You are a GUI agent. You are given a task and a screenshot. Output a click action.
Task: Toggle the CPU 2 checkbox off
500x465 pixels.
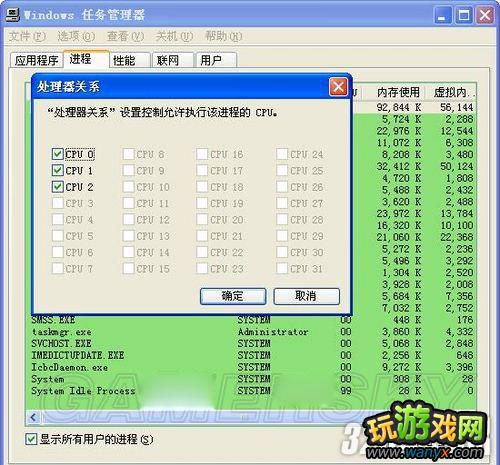tap(57, 187)
